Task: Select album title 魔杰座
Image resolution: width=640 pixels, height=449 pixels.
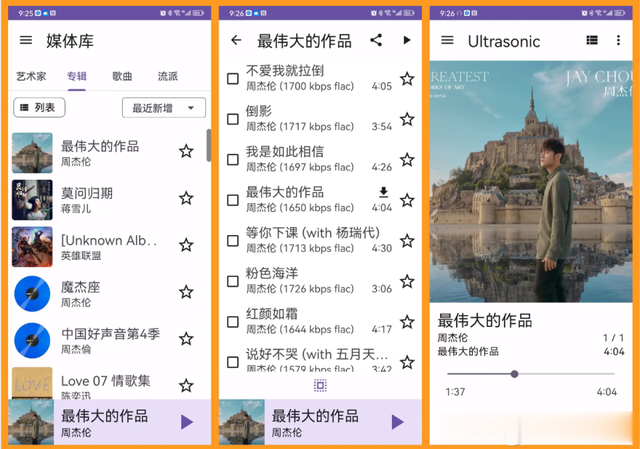Action: coord(80,287)
